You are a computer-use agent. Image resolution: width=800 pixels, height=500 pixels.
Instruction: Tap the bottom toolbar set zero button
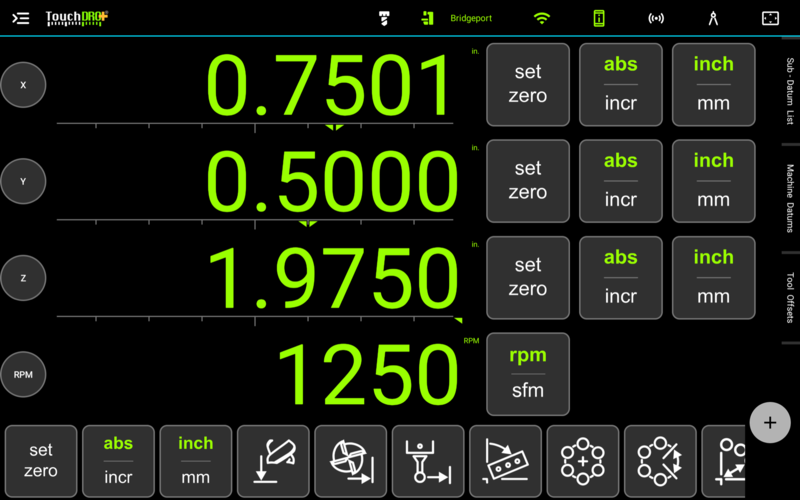coord(41,461)
